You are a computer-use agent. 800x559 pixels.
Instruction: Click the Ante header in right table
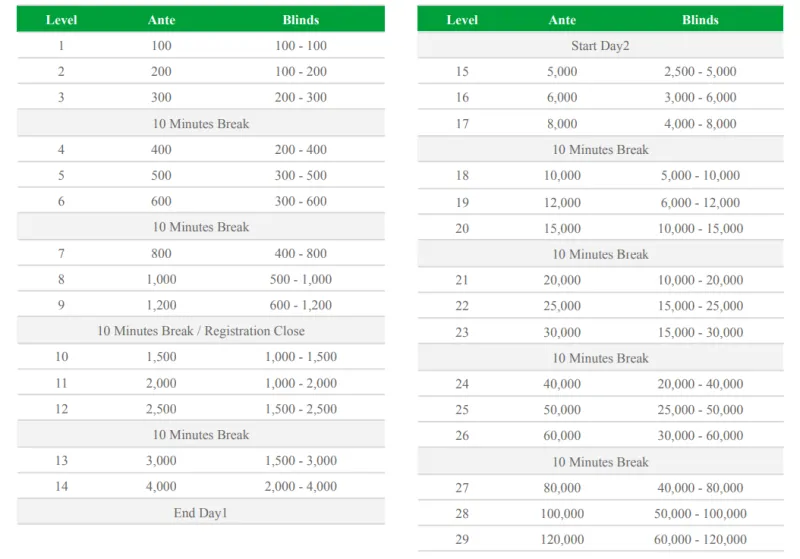(562, 20)
